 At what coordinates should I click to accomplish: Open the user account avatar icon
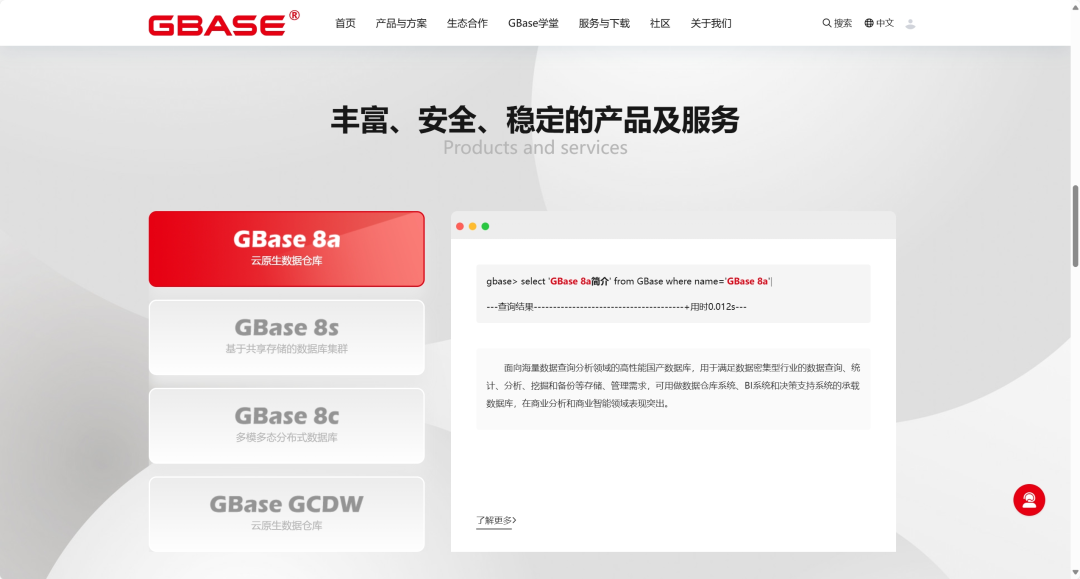tap(910, 24)
